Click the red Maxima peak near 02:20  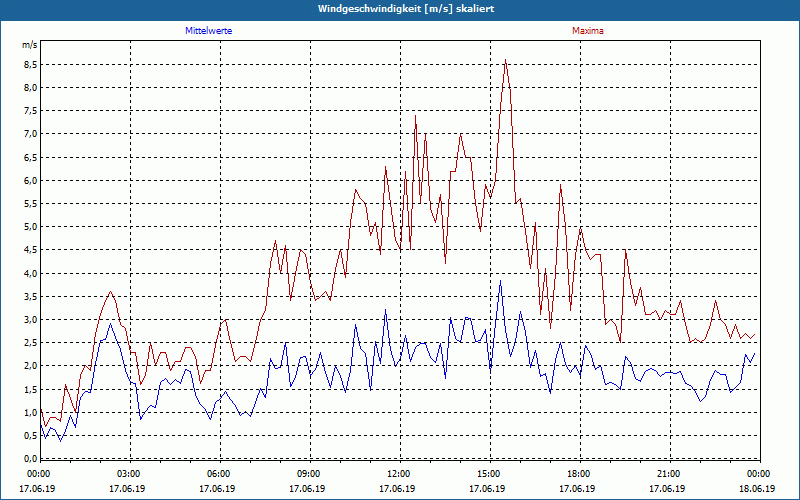point(110,292)
